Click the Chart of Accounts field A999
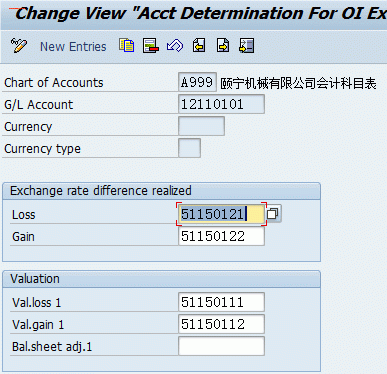Screen dimensions: 387x374 (x=197, y=82)
